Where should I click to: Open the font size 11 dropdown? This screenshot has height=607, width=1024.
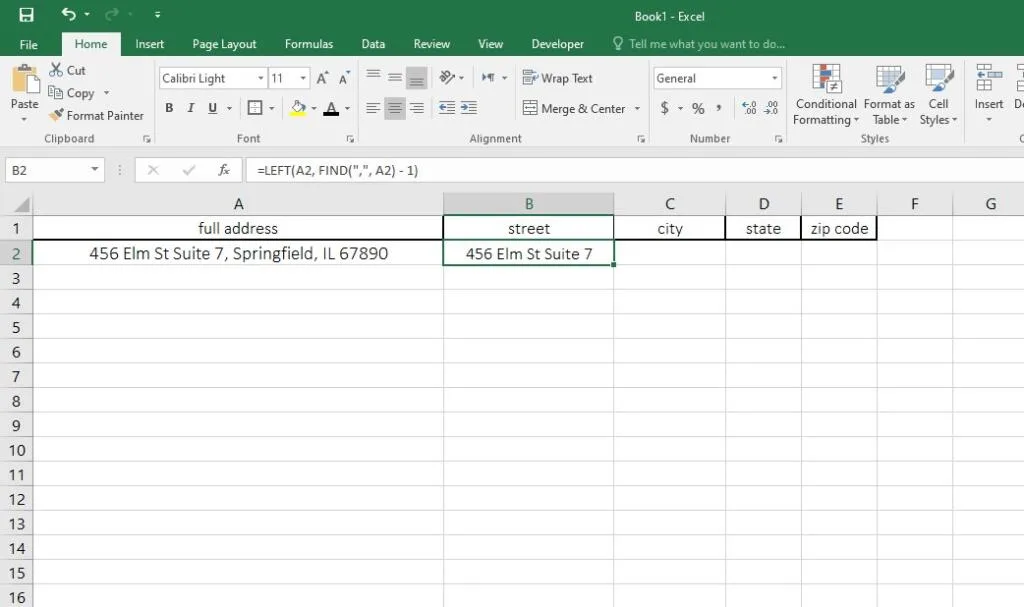(x=303, y=78)
